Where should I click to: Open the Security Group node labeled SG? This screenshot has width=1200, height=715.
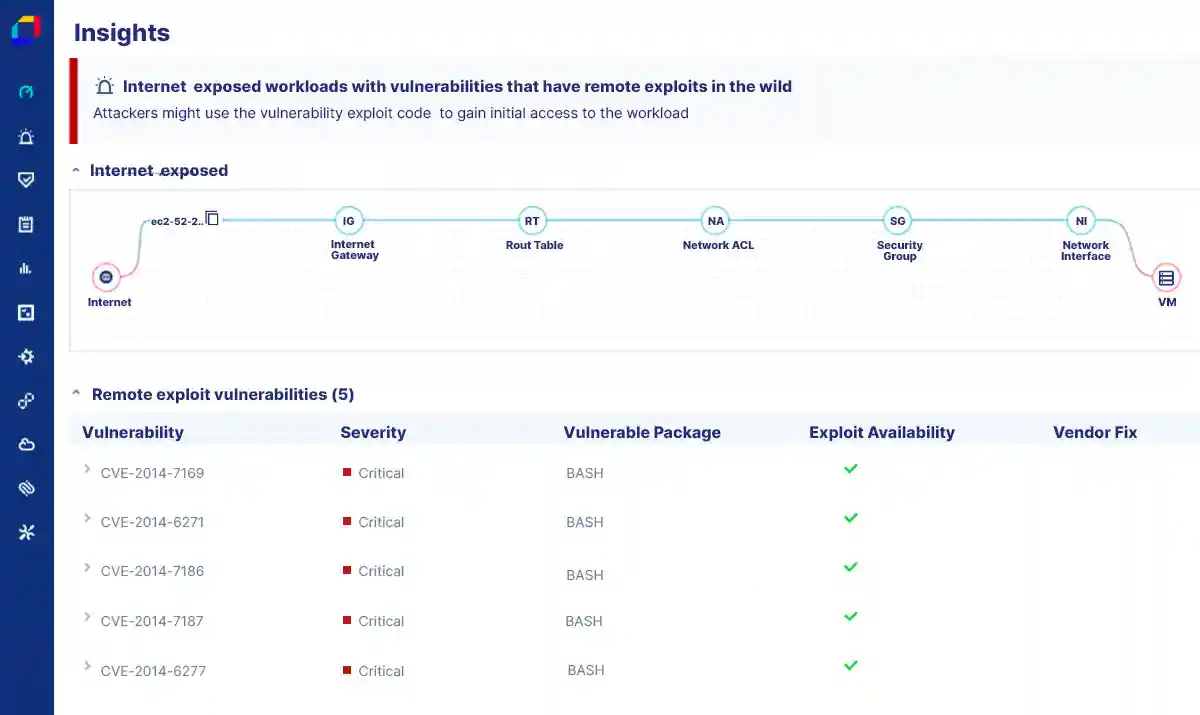pos(897,222)
